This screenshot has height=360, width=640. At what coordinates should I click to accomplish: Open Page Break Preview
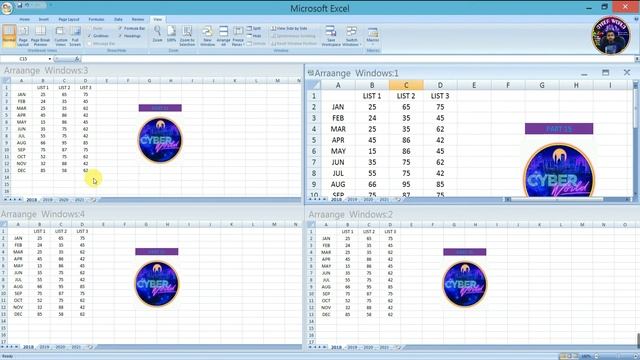pos(40,36)
